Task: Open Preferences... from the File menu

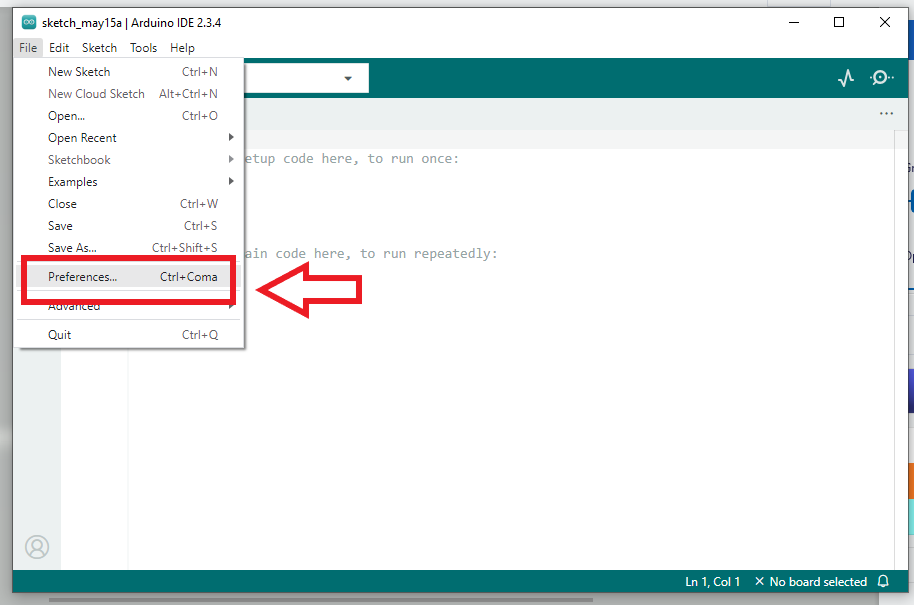Action: coord(128,277)
